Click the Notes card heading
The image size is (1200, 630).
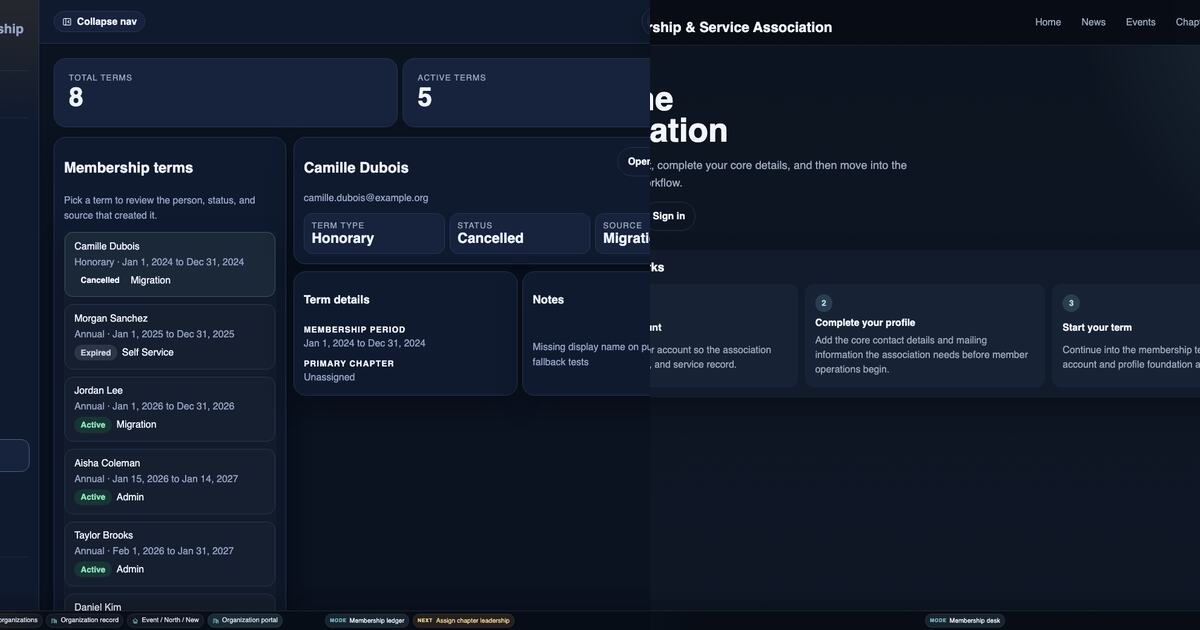(x=548, y=300)
